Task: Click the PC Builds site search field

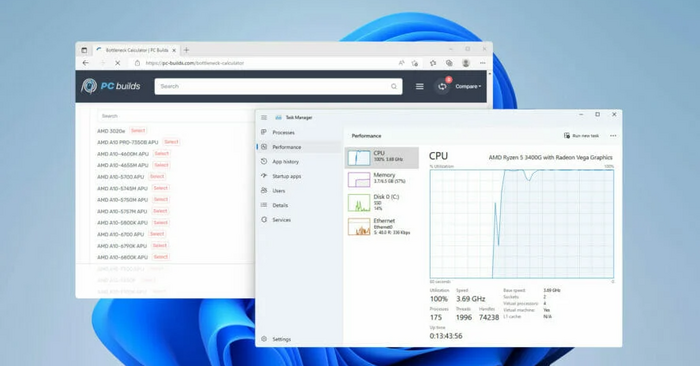Action: click(x=278, y=87)
